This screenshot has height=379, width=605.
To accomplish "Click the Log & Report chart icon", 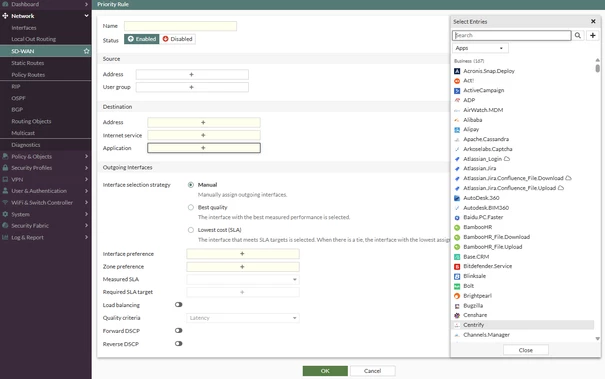I will [x=5, y=237].
